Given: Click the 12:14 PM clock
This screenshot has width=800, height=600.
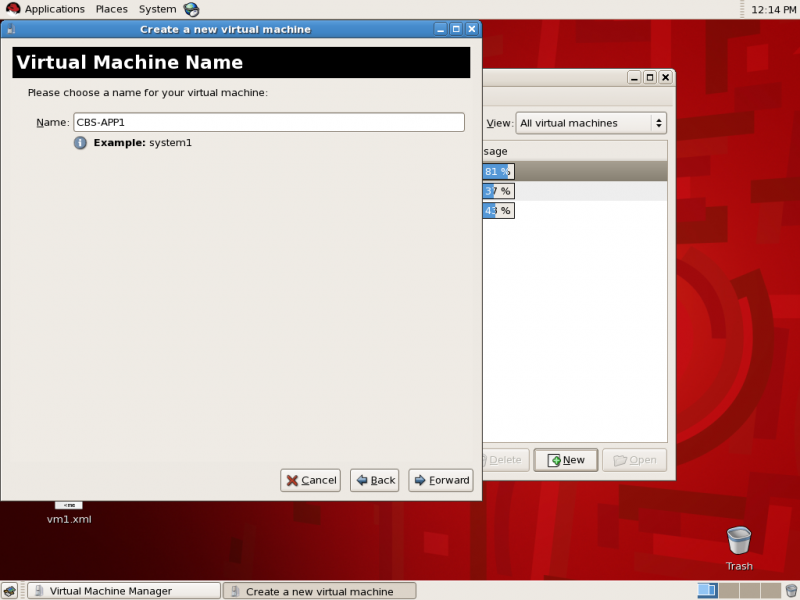Looking at the screenshot, I should tap(773, 9).
